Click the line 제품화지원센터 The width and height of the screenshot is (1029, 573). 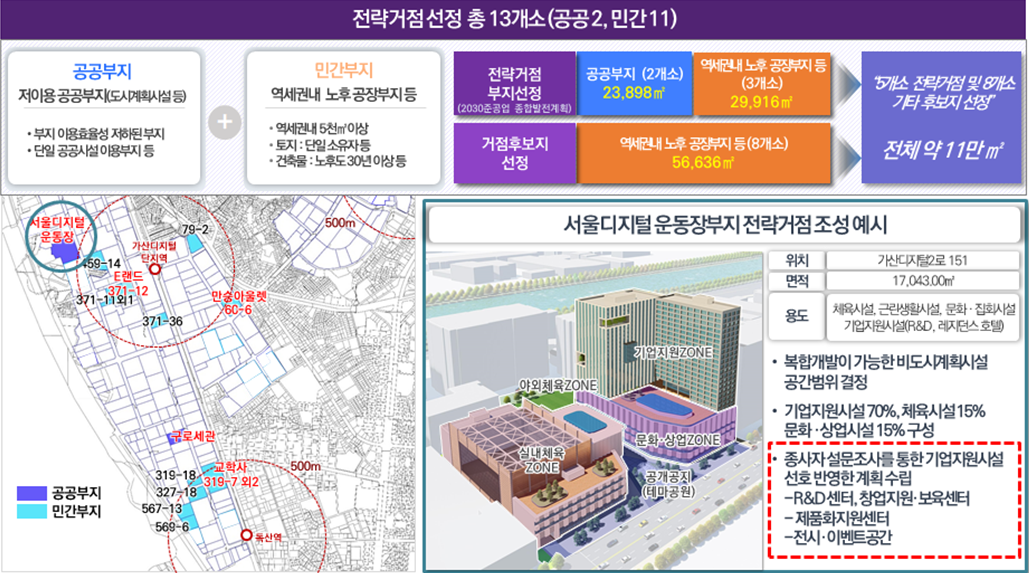coord(837,518)
